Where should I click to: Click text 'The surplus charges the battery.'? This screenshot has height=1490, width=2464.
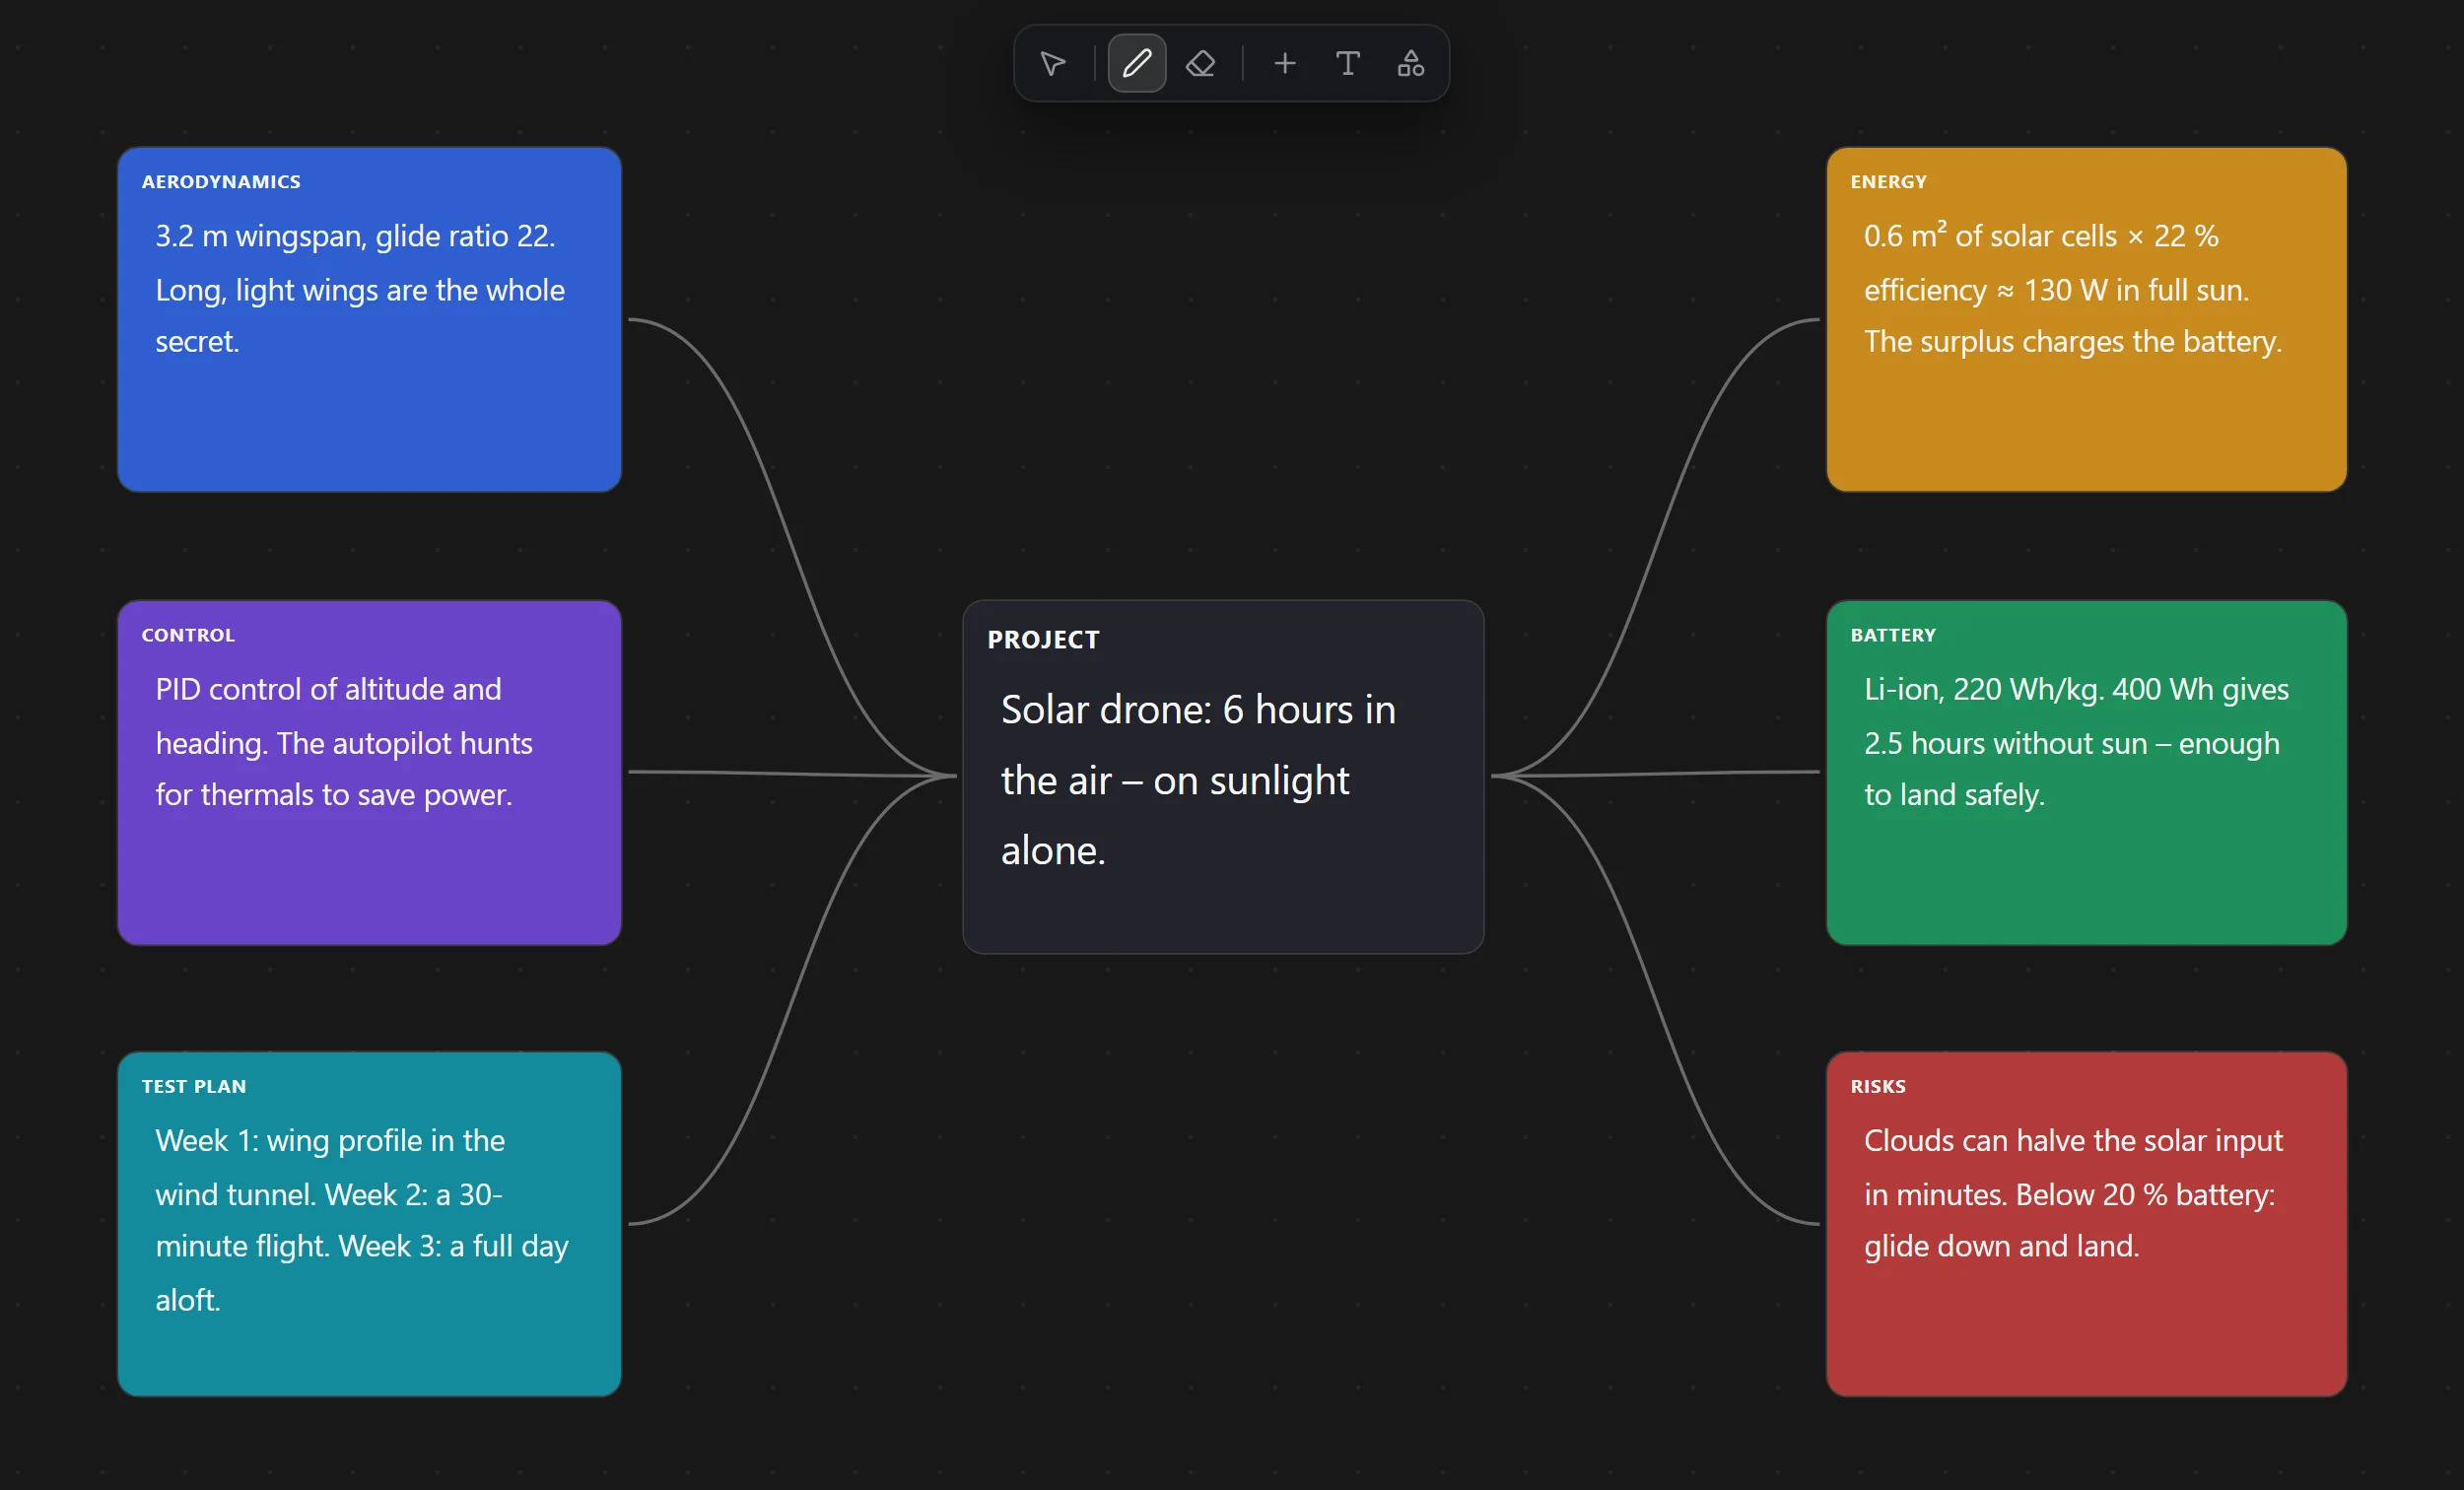click(x=2073, y=341)
